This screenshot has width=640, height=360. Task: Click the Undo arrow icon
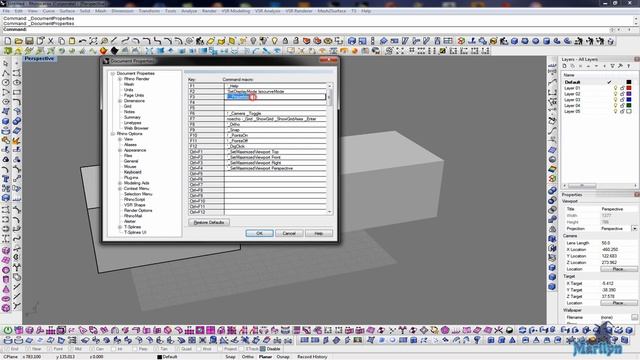82,41
